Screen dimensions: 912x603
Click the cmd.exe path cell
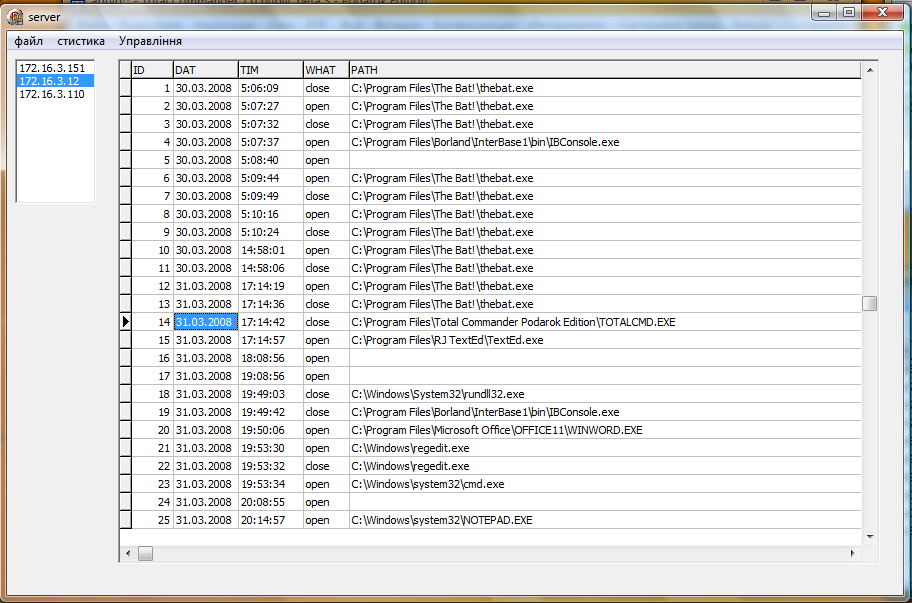pyautogui.click(x=605, y=484)
